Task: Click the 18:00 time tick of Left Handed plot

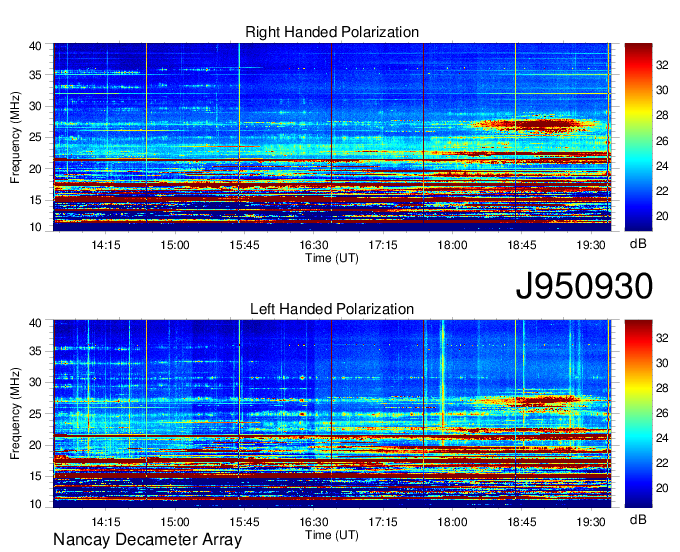Action: click(x=452, y=521)
